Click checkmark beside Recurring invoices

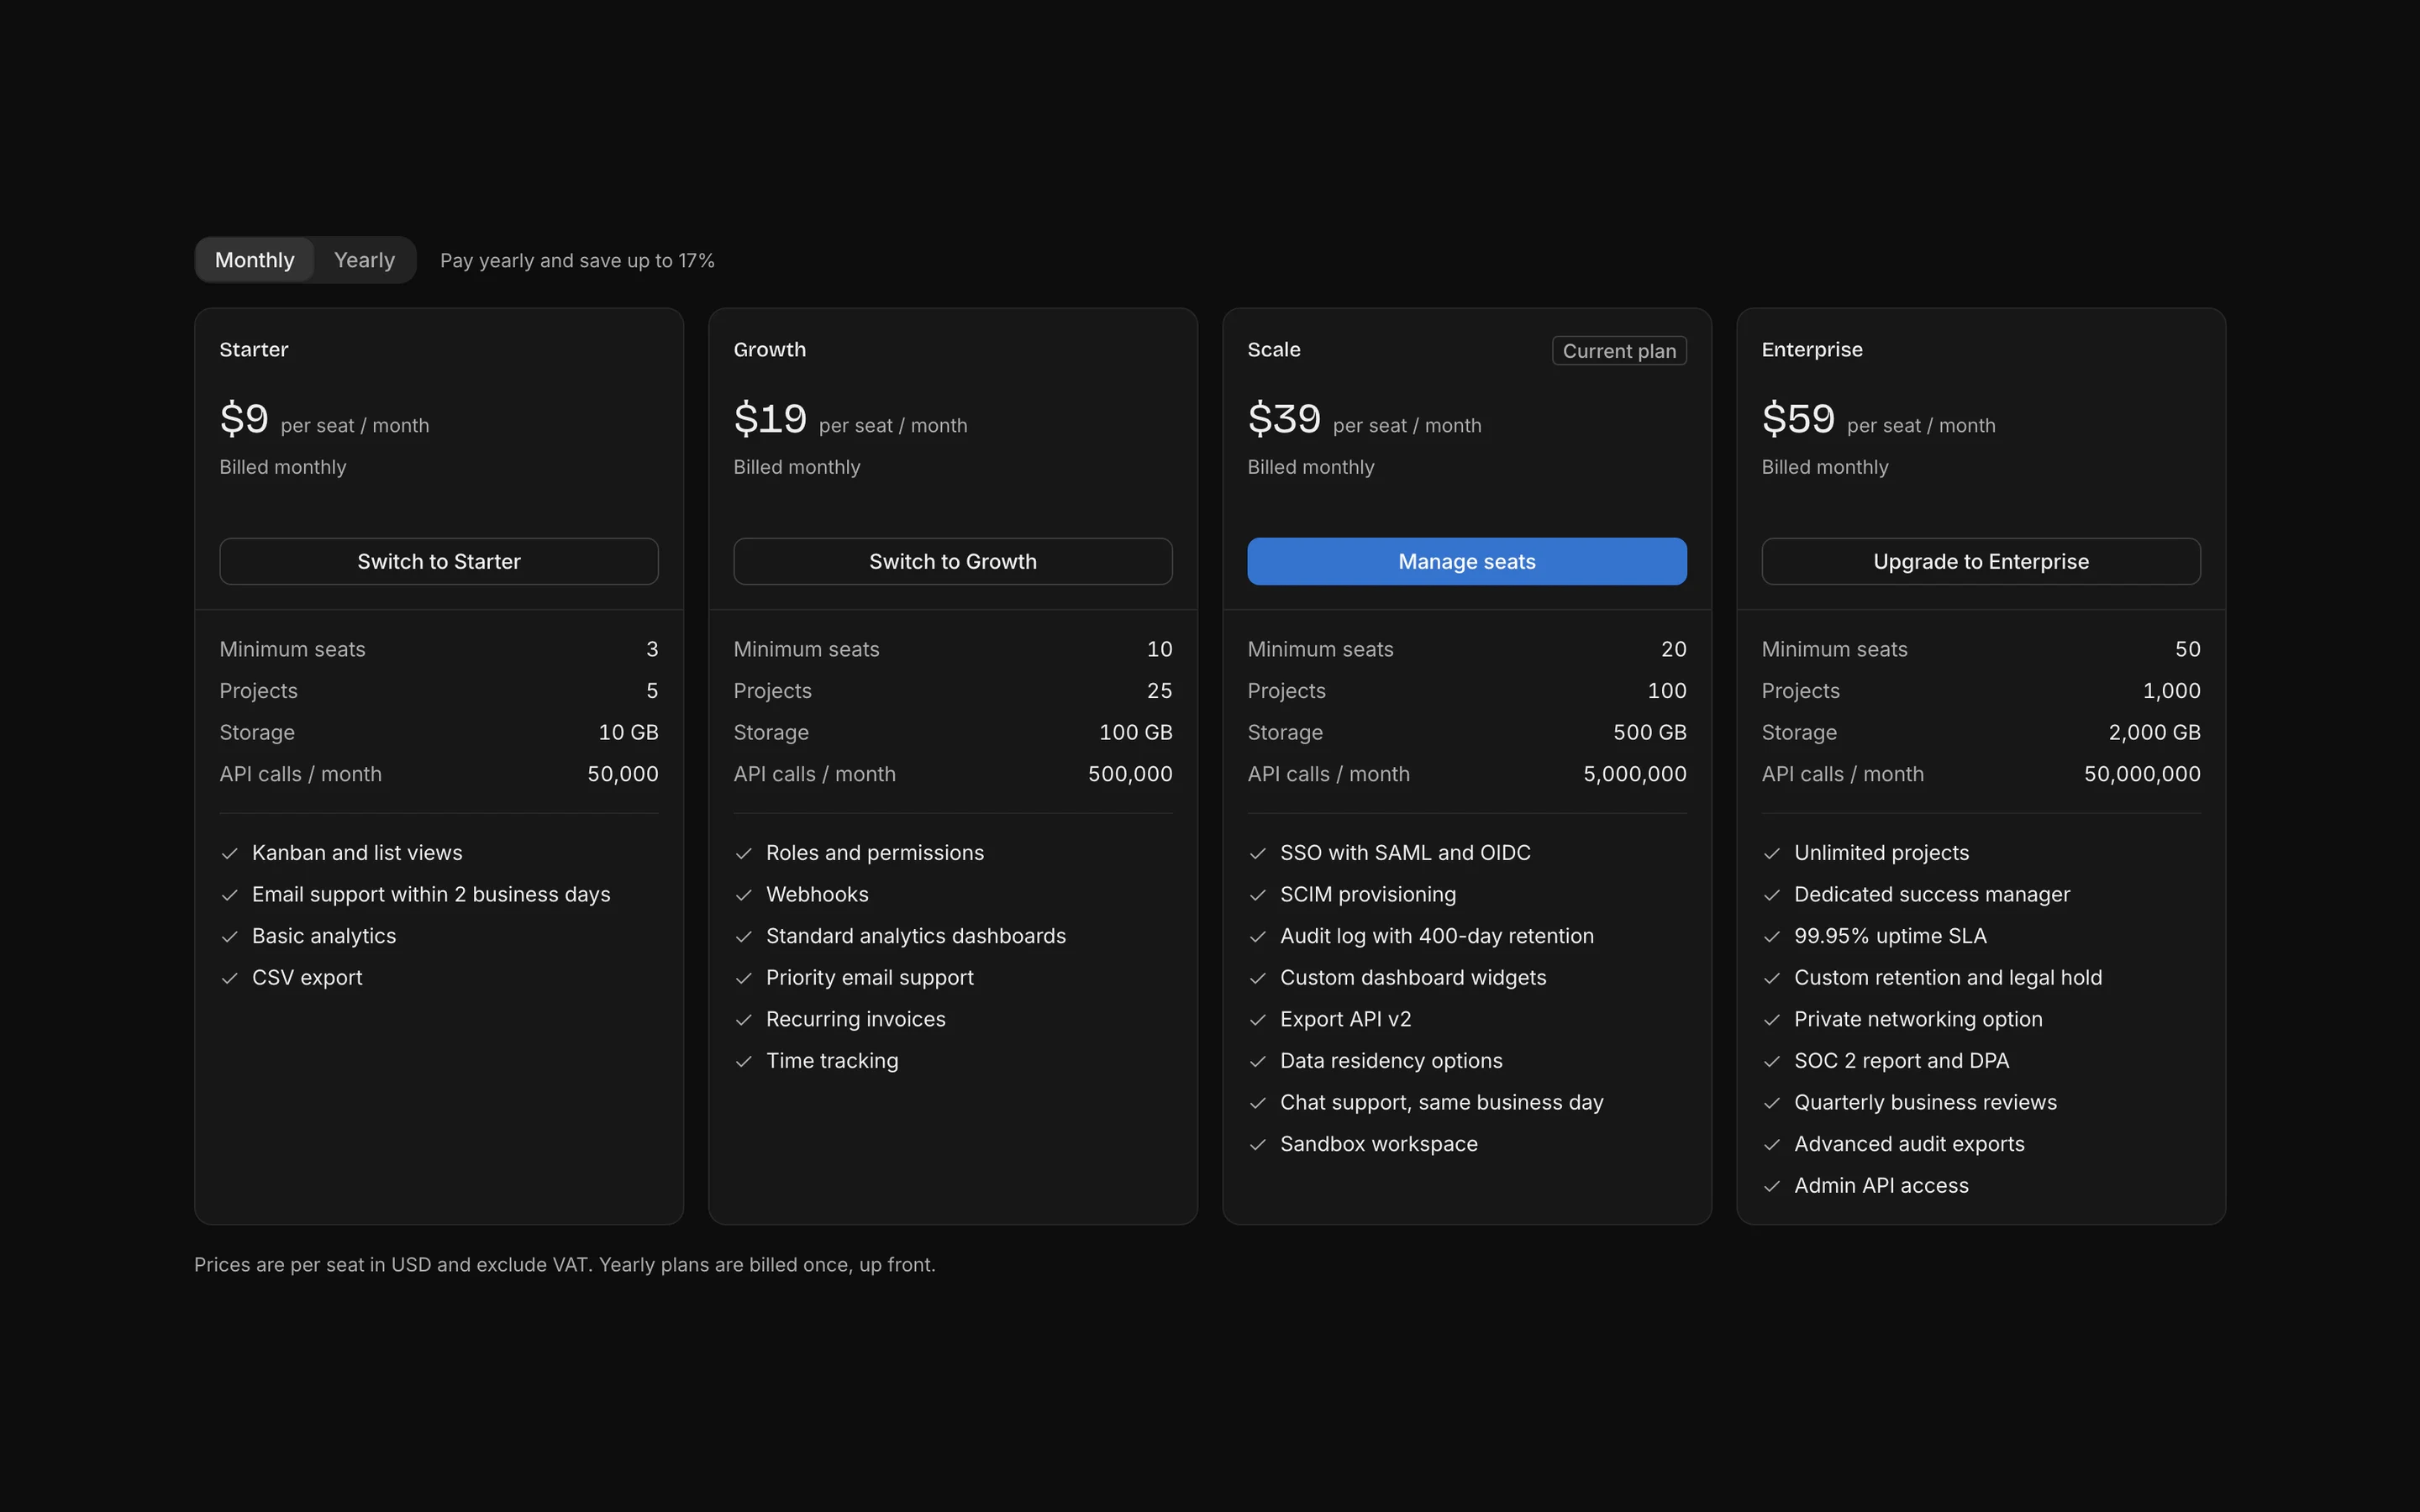tap(744, 1020)
